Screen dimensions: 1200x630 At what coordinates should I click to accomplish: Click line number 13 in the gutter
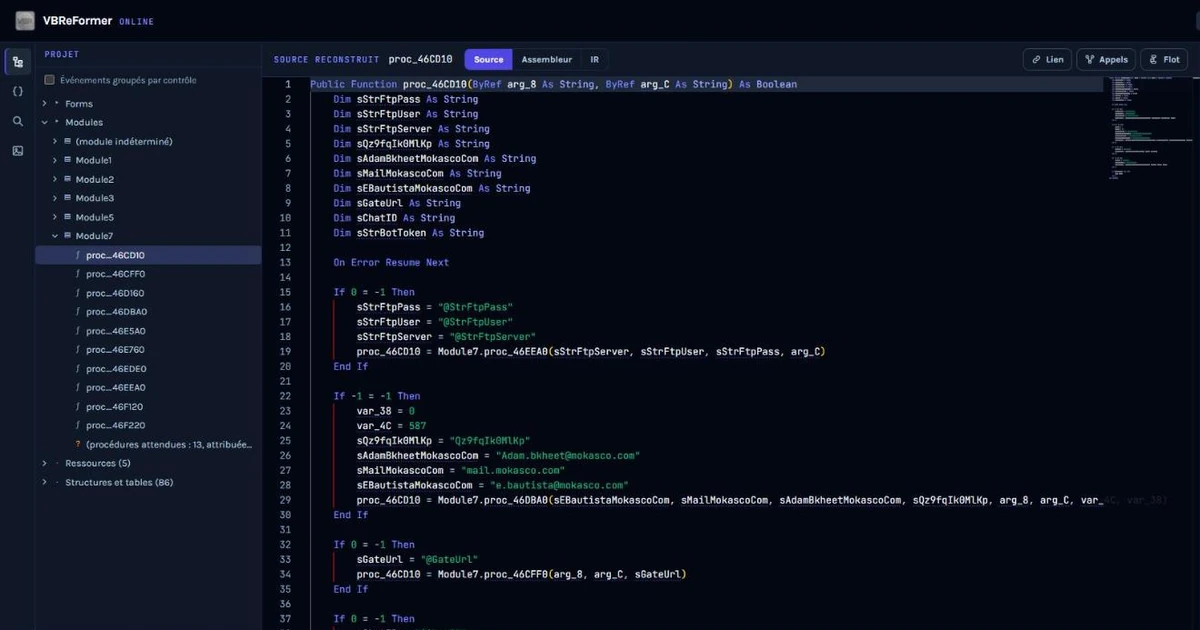point(287,262)
